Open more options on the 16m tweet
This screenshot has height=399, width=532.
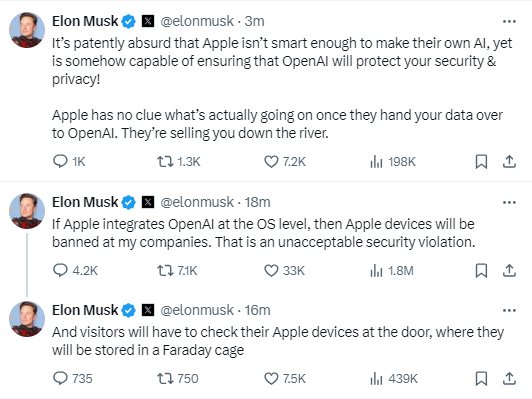point(509,310)
